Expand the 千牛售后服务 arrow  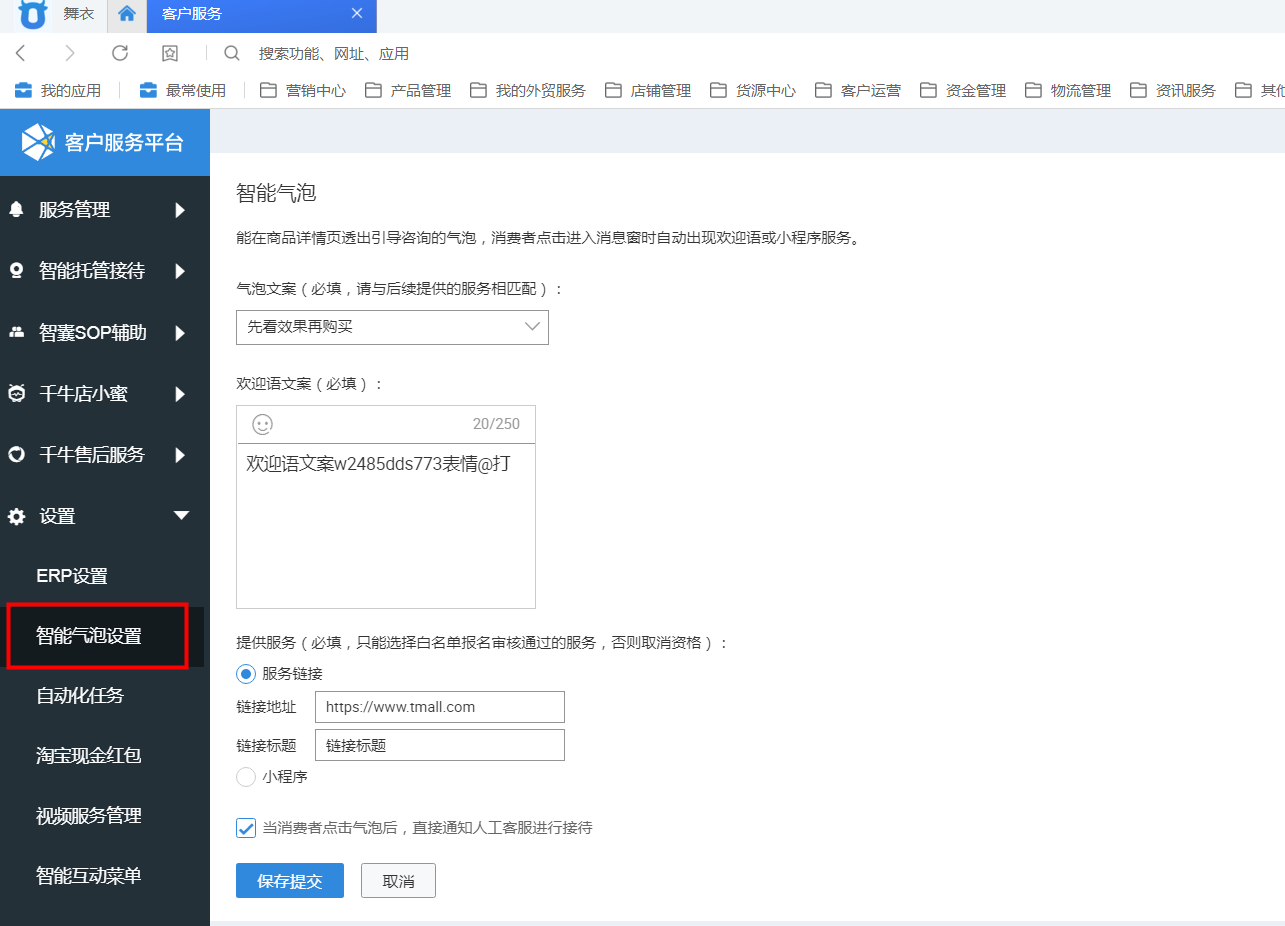tap(181, 455)
